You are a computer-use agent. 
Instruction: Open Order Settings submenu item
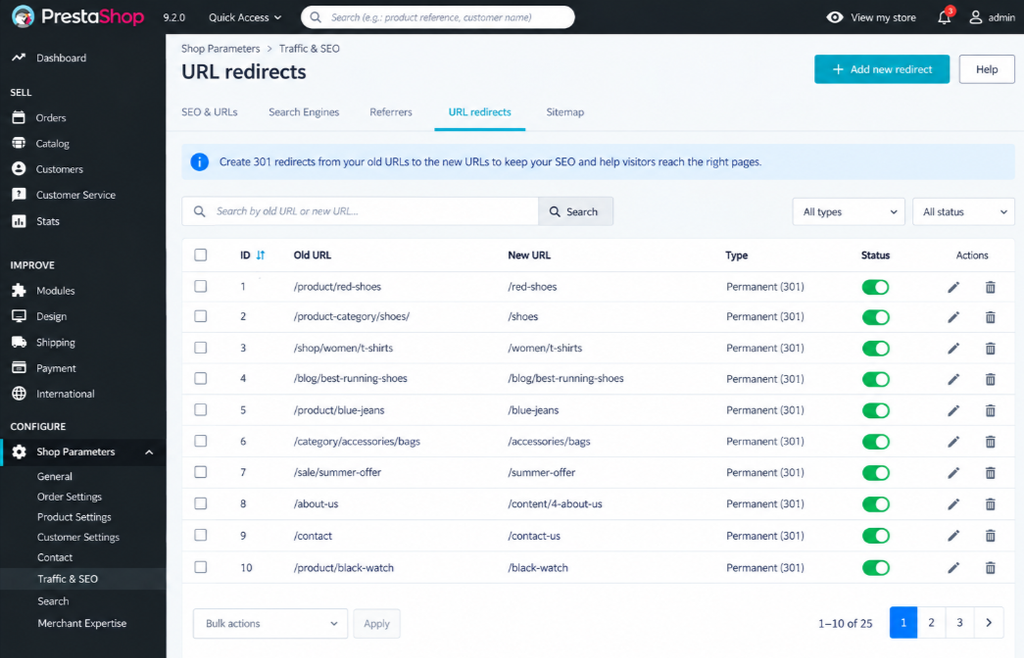69,497
